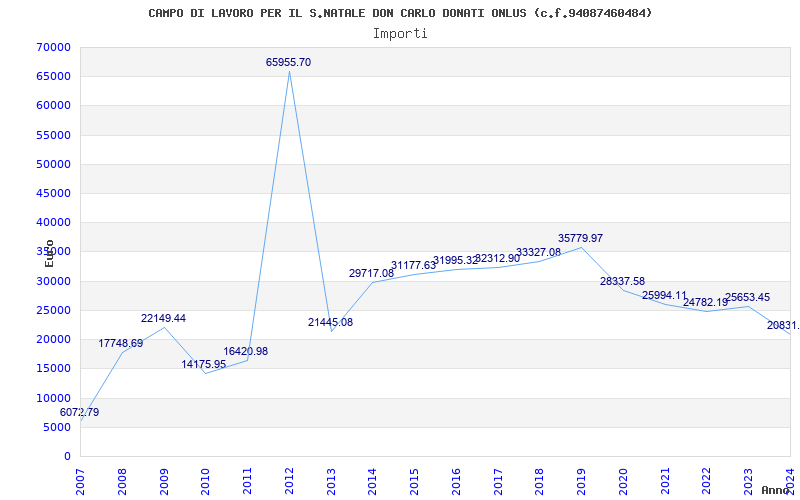
Task: Click x-axis year 2018
Action: 539,482
